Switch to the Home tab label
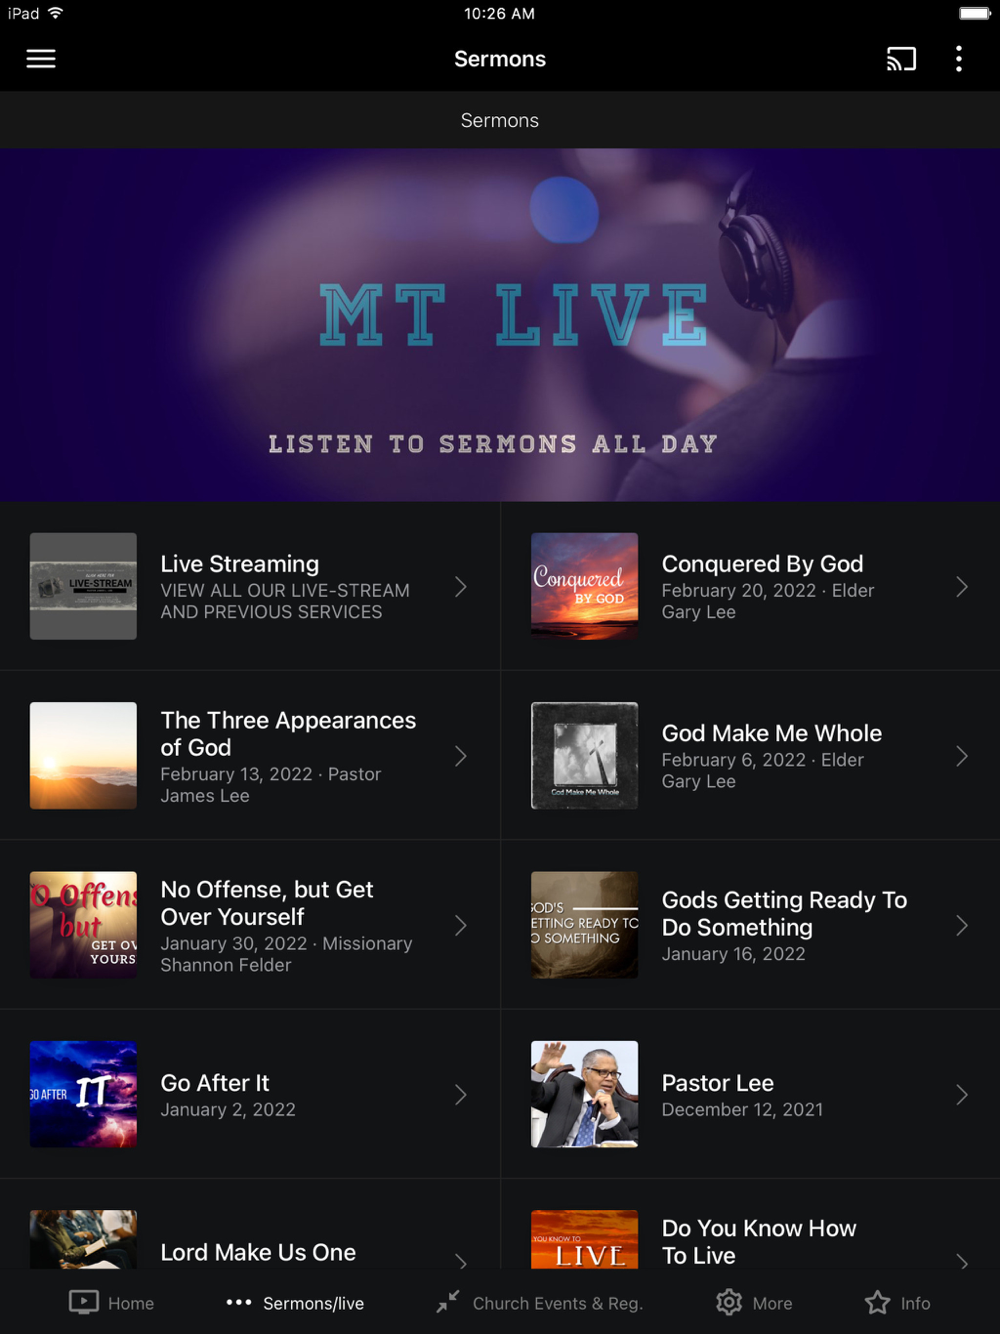1000x1334 pixels. (x=131, y=1303)
